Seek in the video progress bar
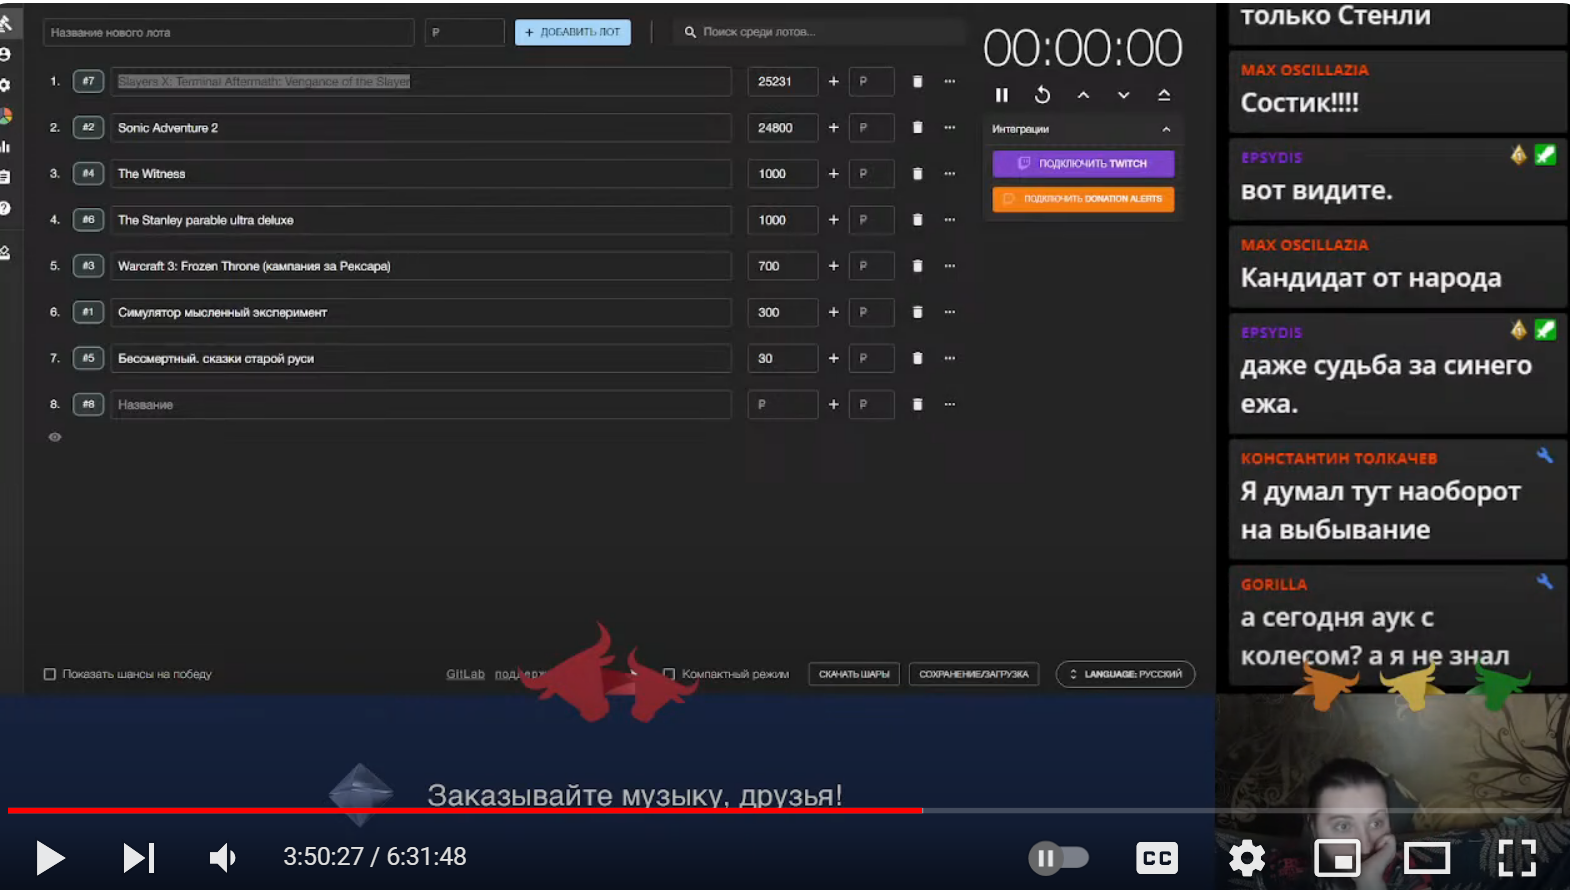The width and height of the screenshot is (1570, 890). 784,810
